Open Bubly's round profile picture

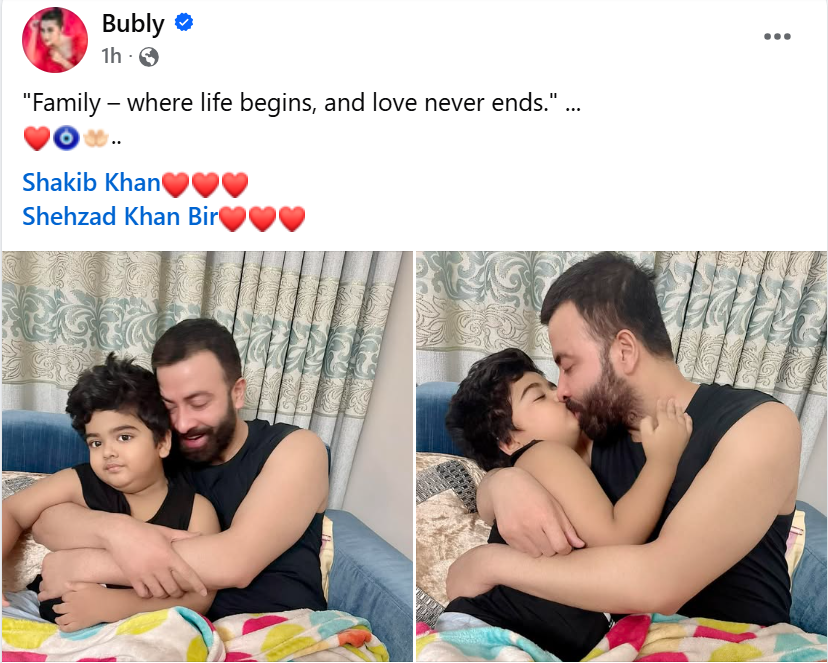click(x=54, y=40)
